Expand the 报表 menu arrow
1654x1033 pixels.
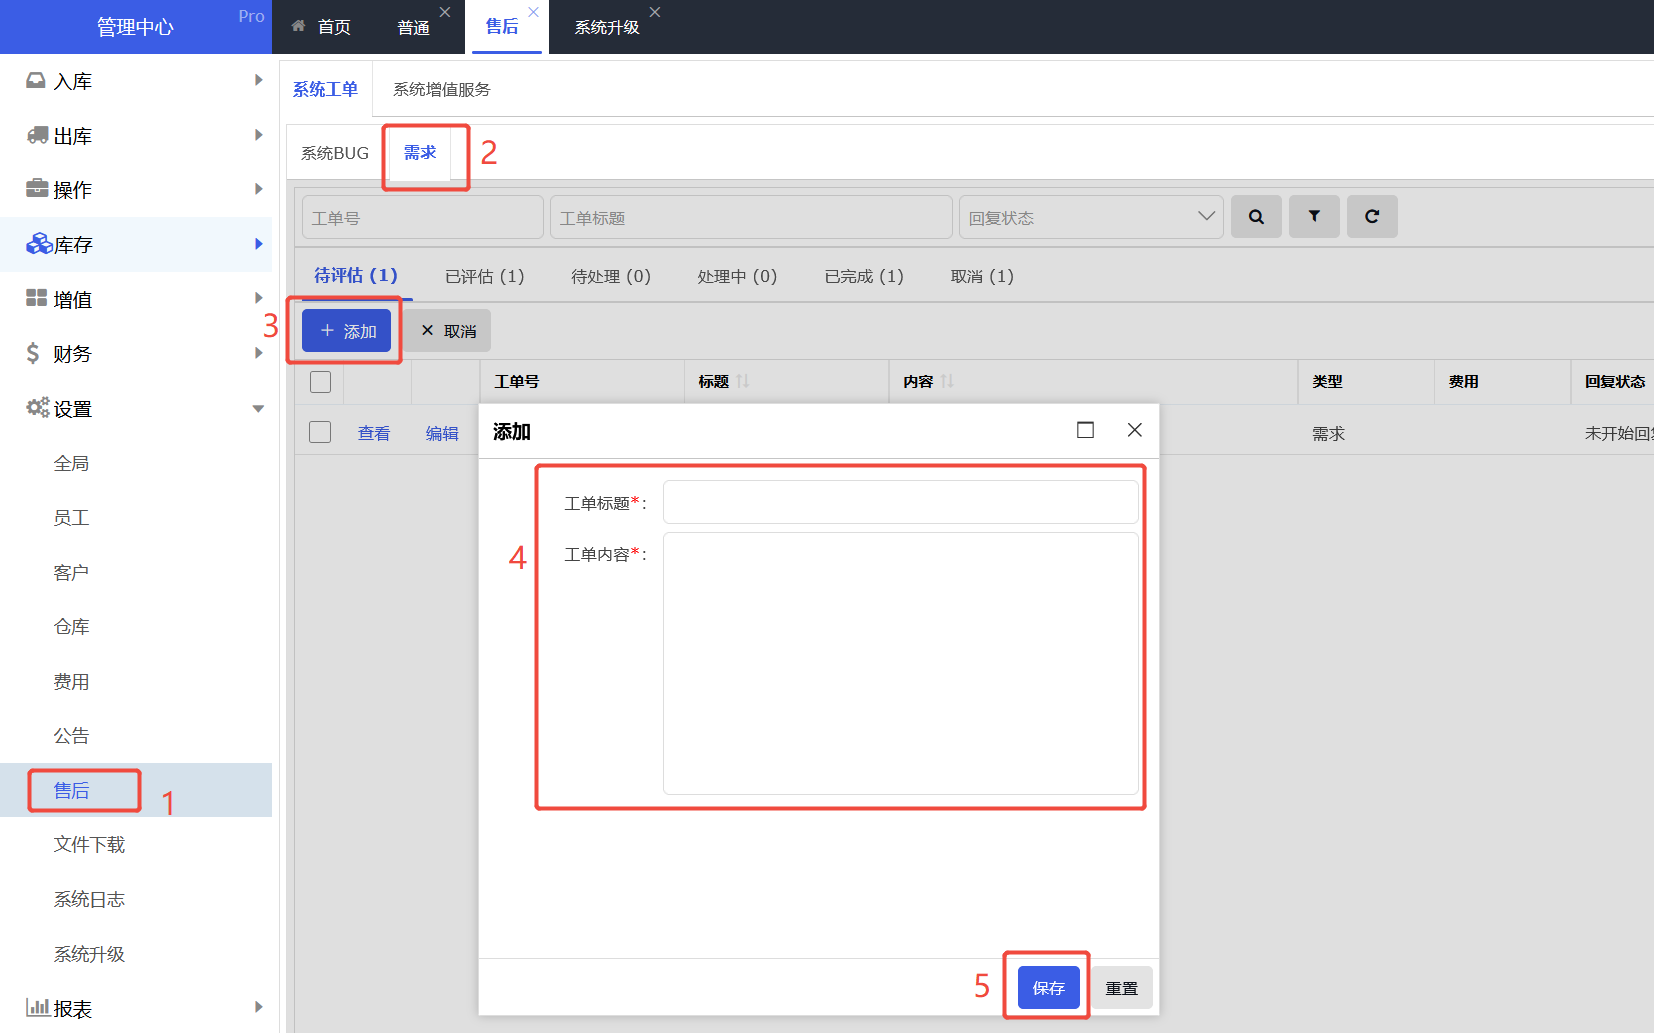pos(258,1007)
